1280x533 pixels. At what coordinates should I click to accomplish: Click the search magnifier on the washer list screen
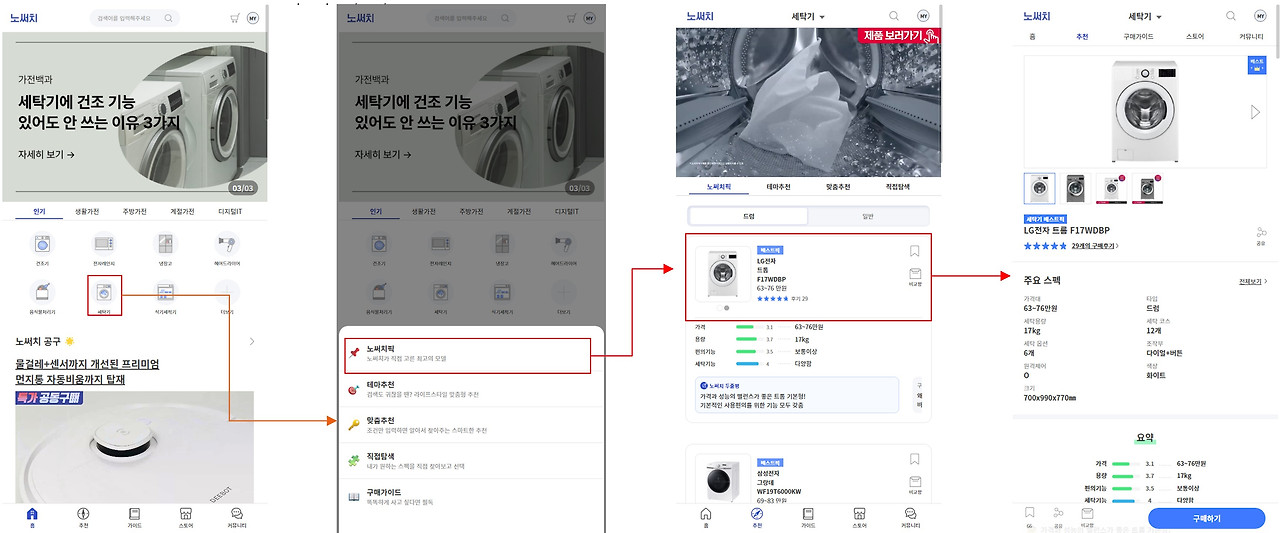pyautogui.click(x=893, y=16)
